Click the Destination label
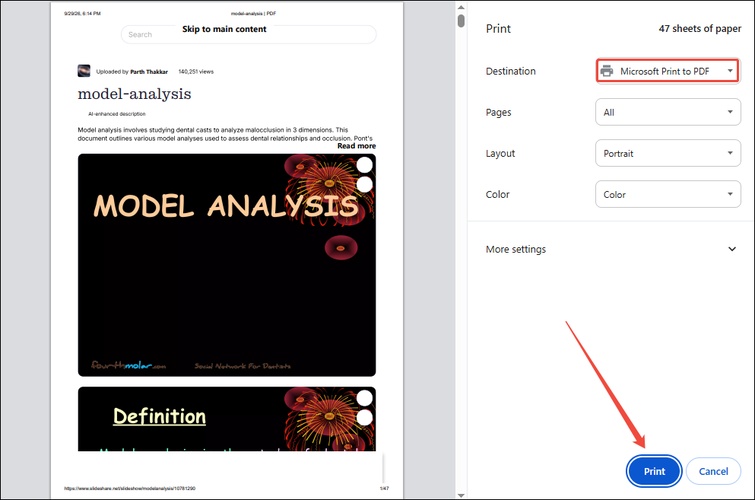755x500 pixels. tap(510, 71)
